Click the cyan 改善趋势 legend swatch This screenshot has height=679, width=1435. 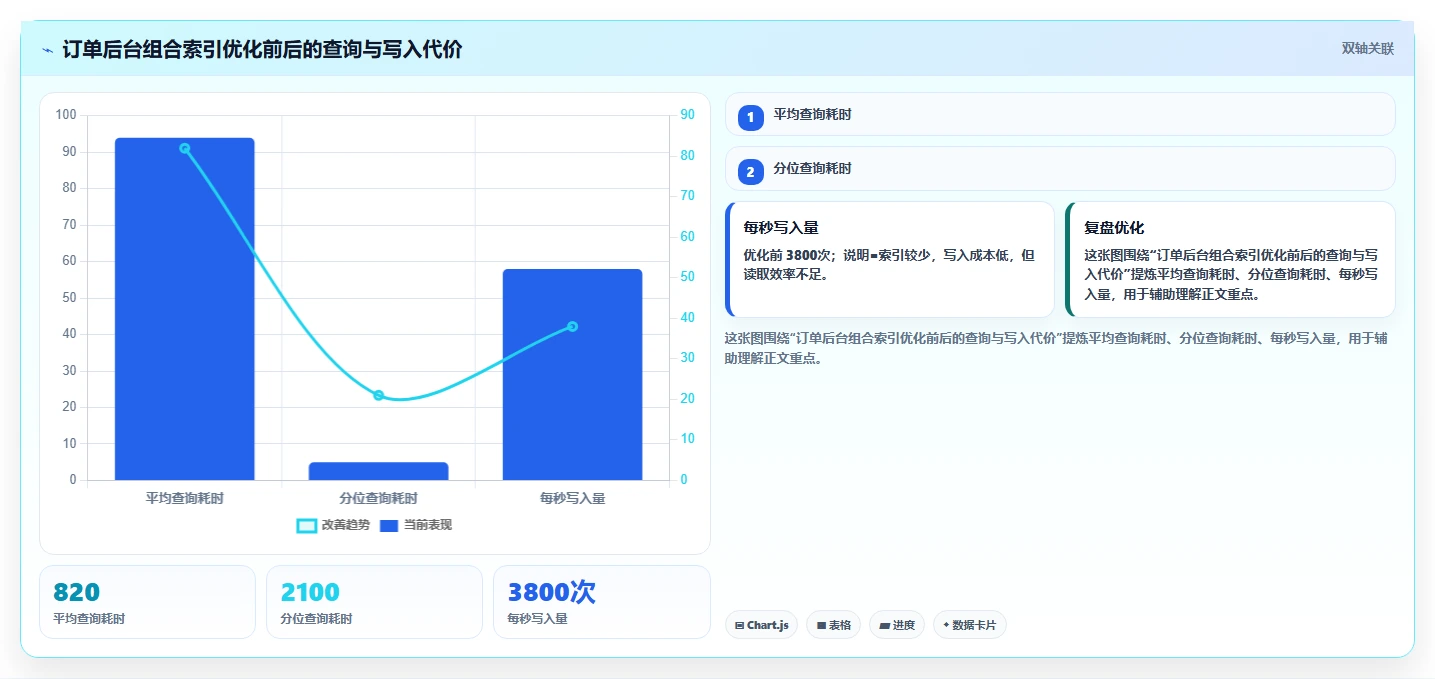[x=307, y=526]
